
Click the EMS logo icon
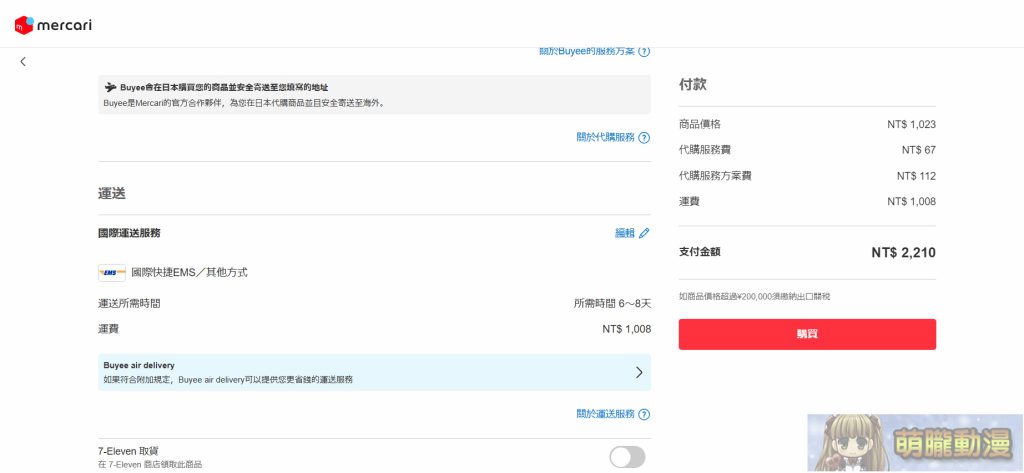pos(112,273)
